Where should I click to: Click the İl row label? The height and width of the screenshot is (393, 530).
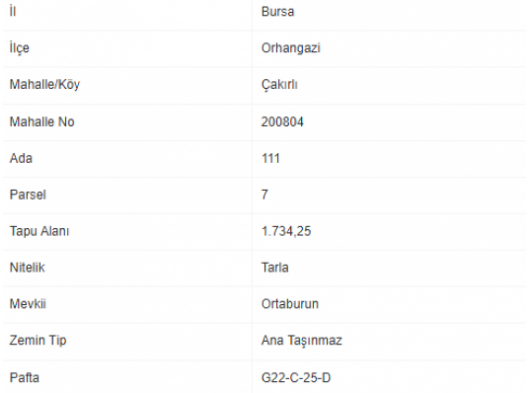tap(13, 11)
